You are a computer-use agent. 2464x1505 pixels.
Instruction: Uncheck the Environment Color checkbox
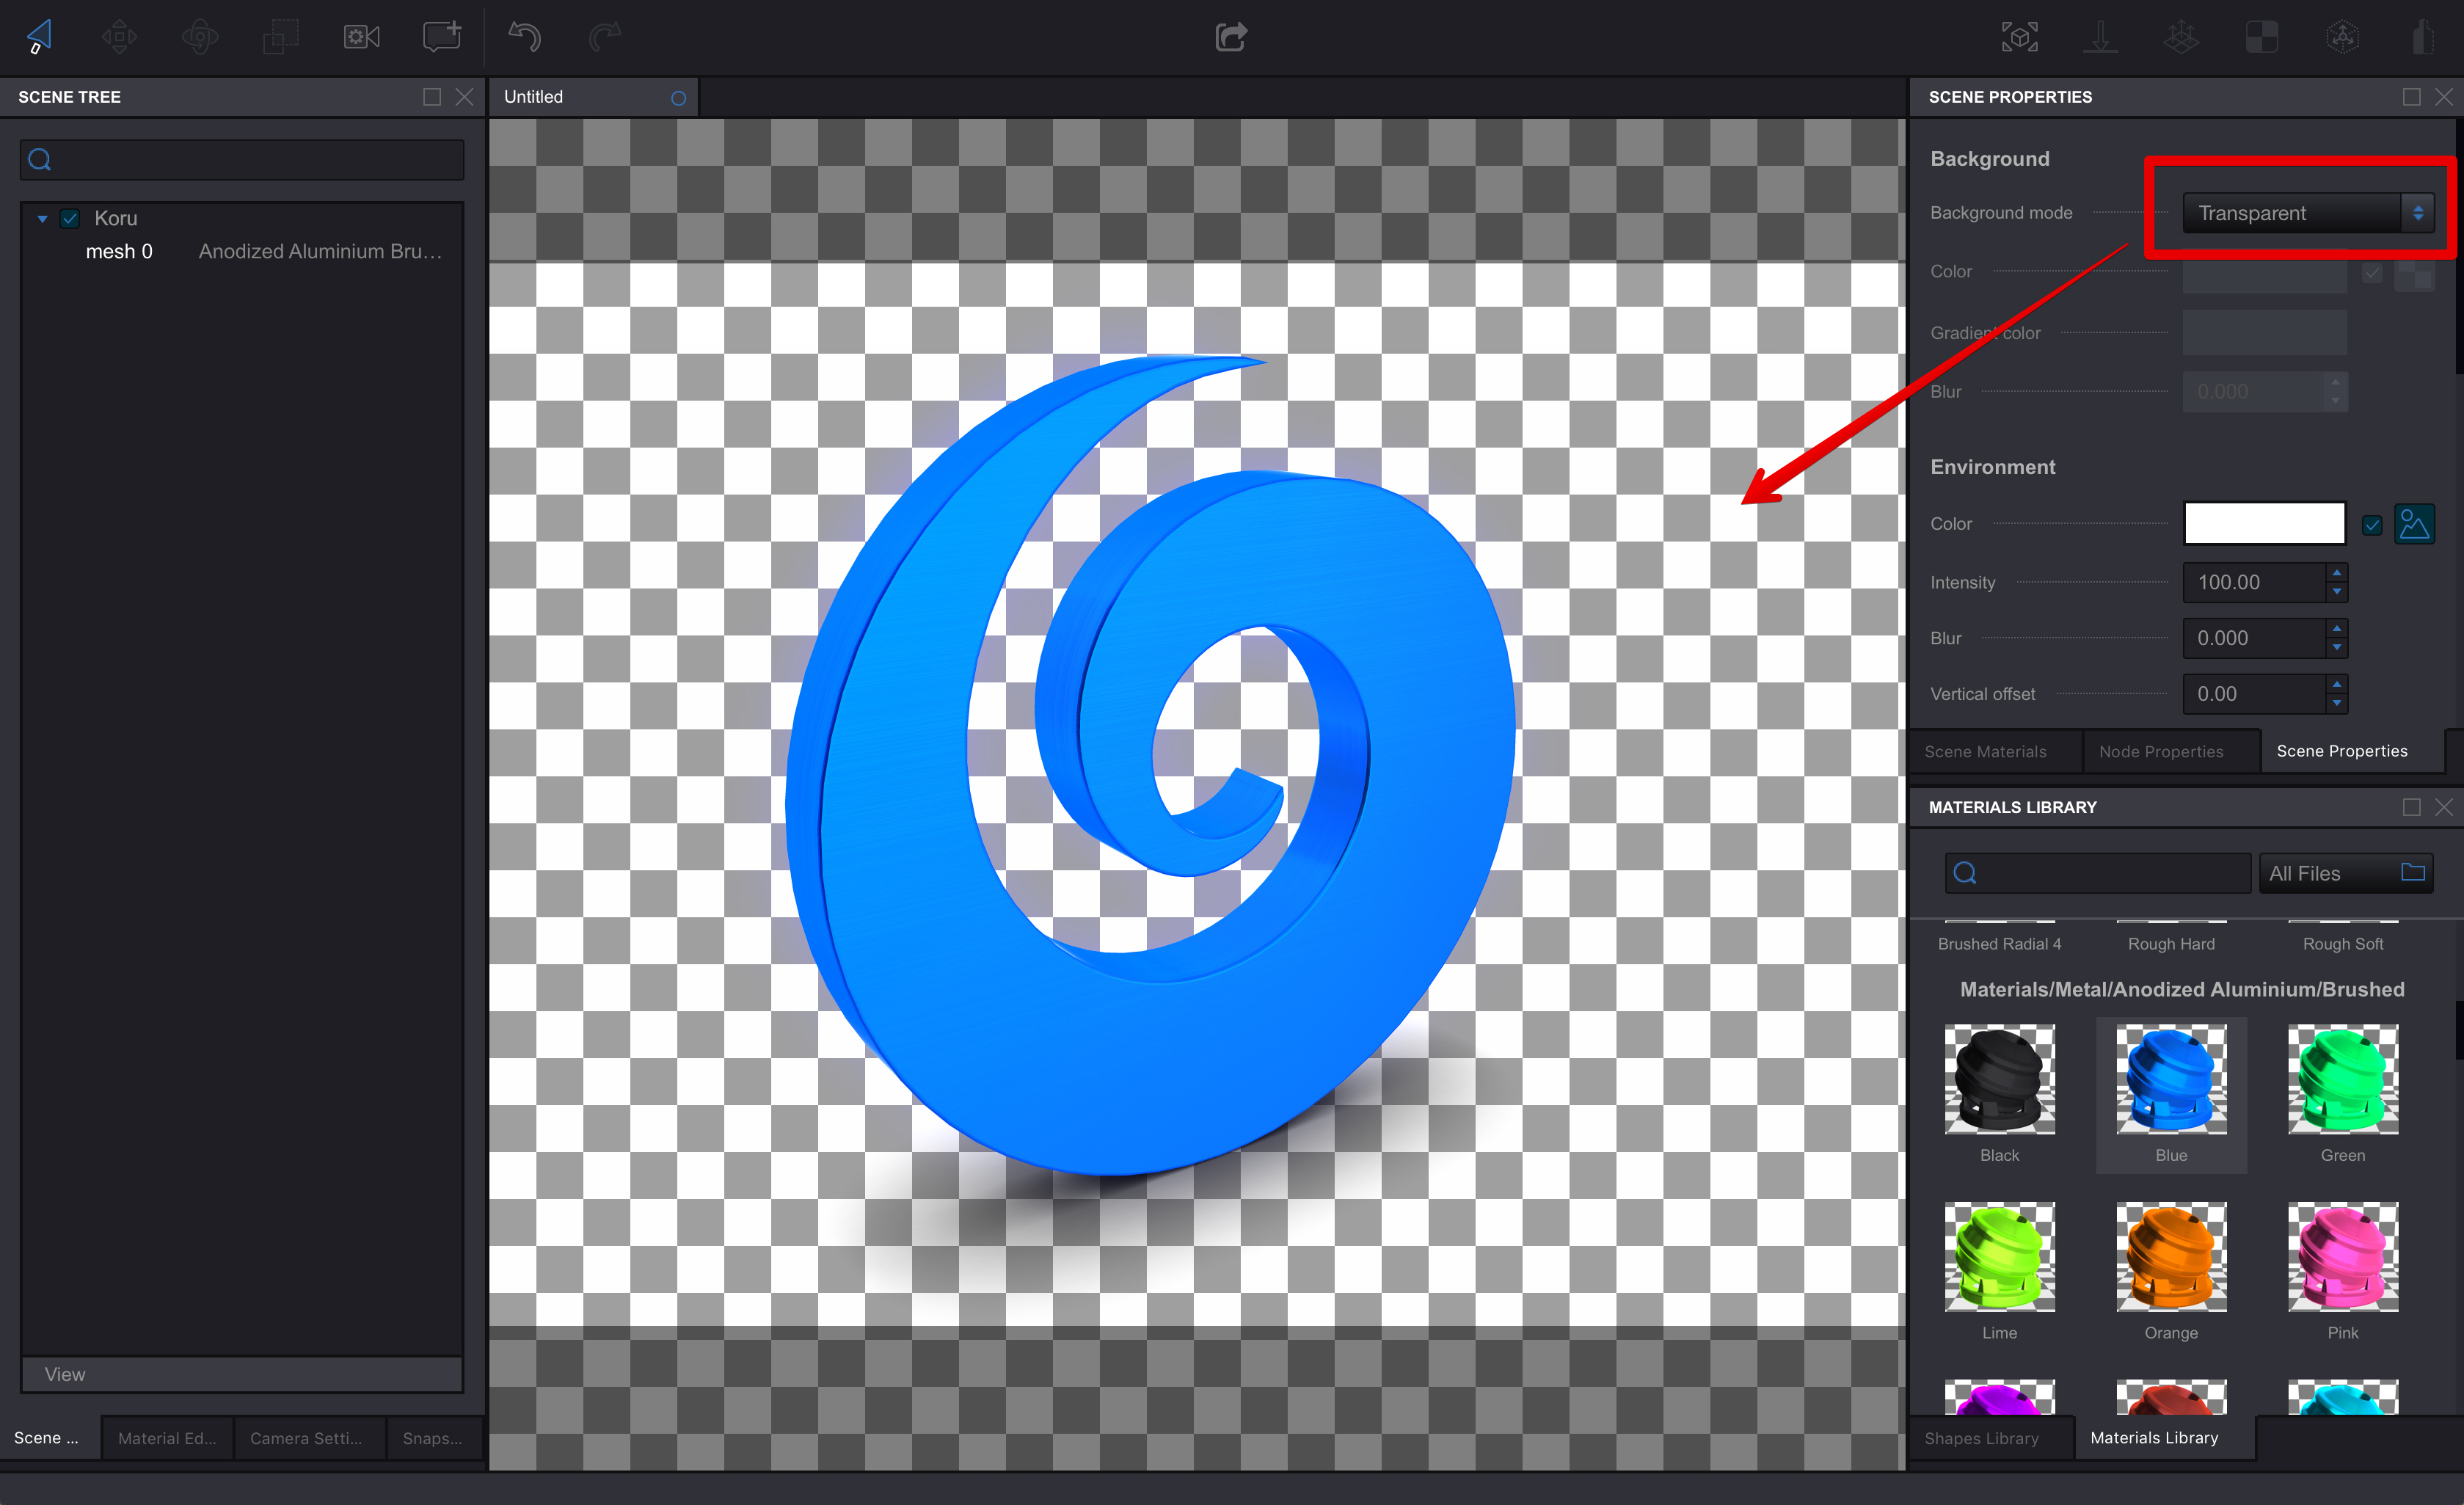click(x=2372, y=524)
